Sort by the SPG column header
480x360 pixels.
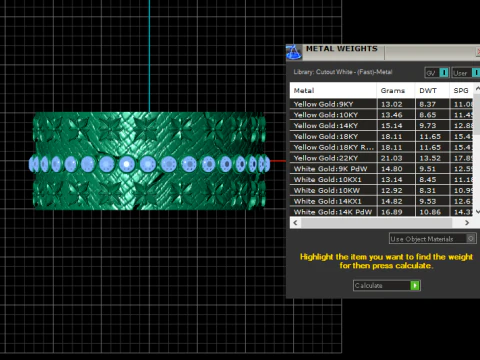[x=461, y=90]
